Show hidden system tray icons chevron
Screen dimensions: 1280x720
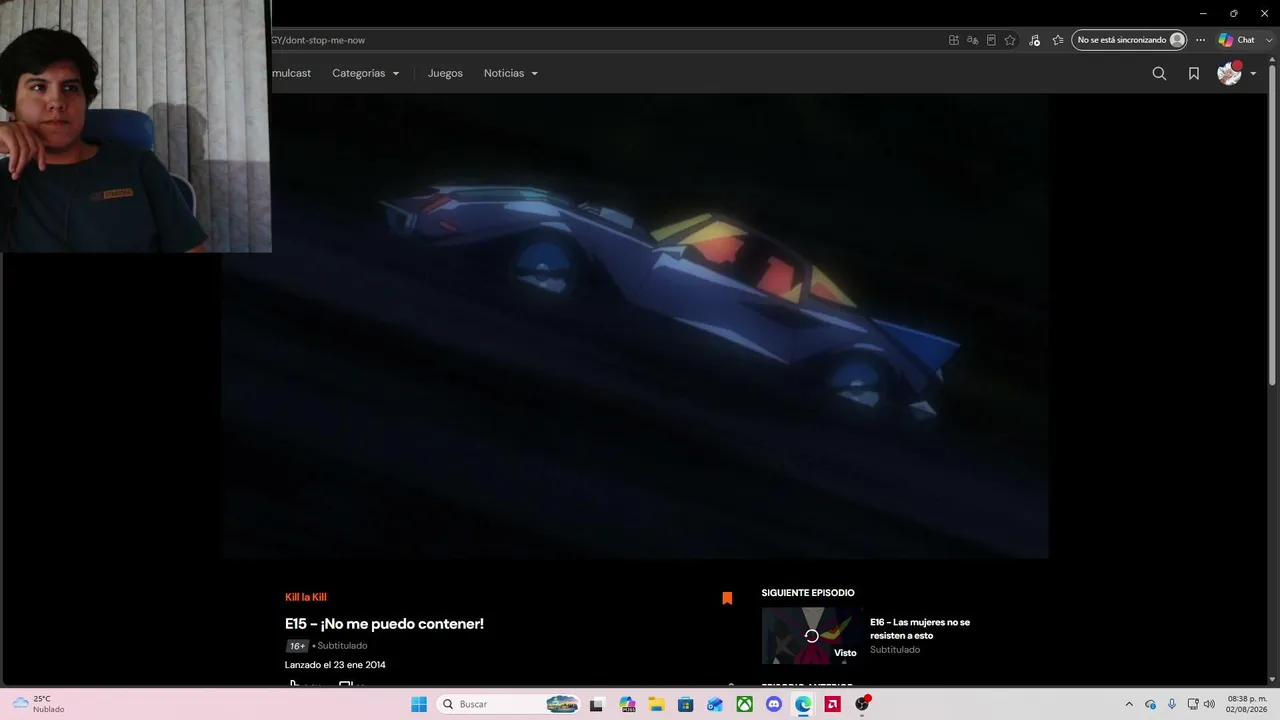(1129, 704)
